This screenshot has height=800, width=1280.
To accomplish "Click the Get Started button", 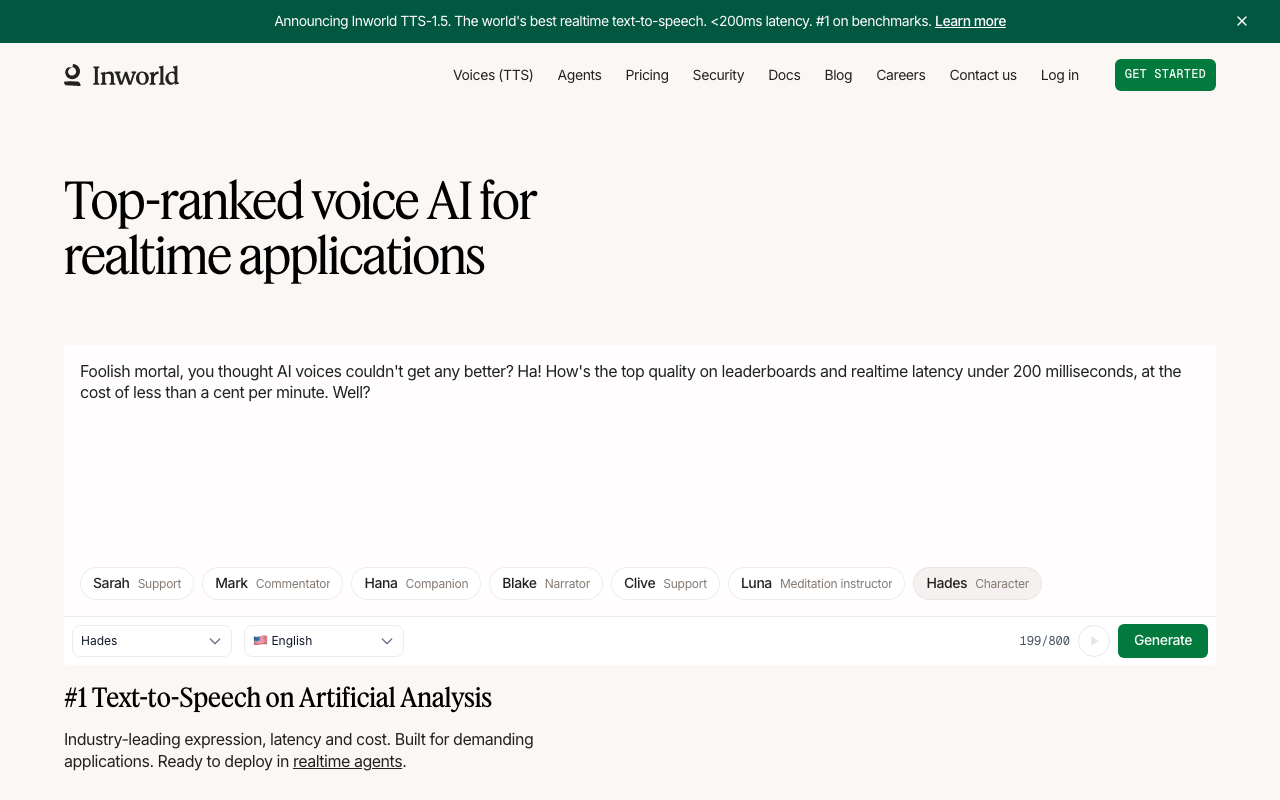I will click(1165, 75).
